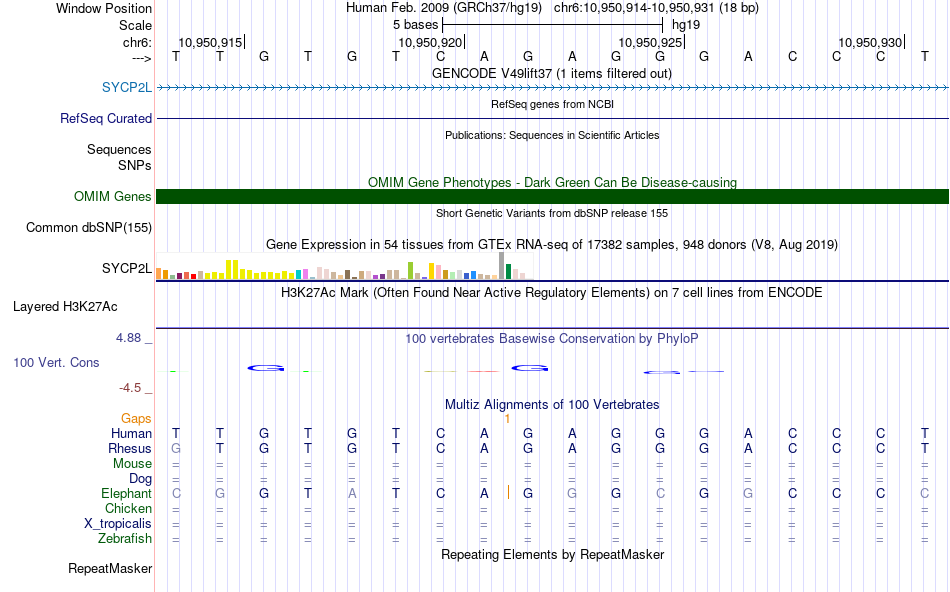Click the OMIM Genes track label
950x592 pixels.
coord(112,196)
